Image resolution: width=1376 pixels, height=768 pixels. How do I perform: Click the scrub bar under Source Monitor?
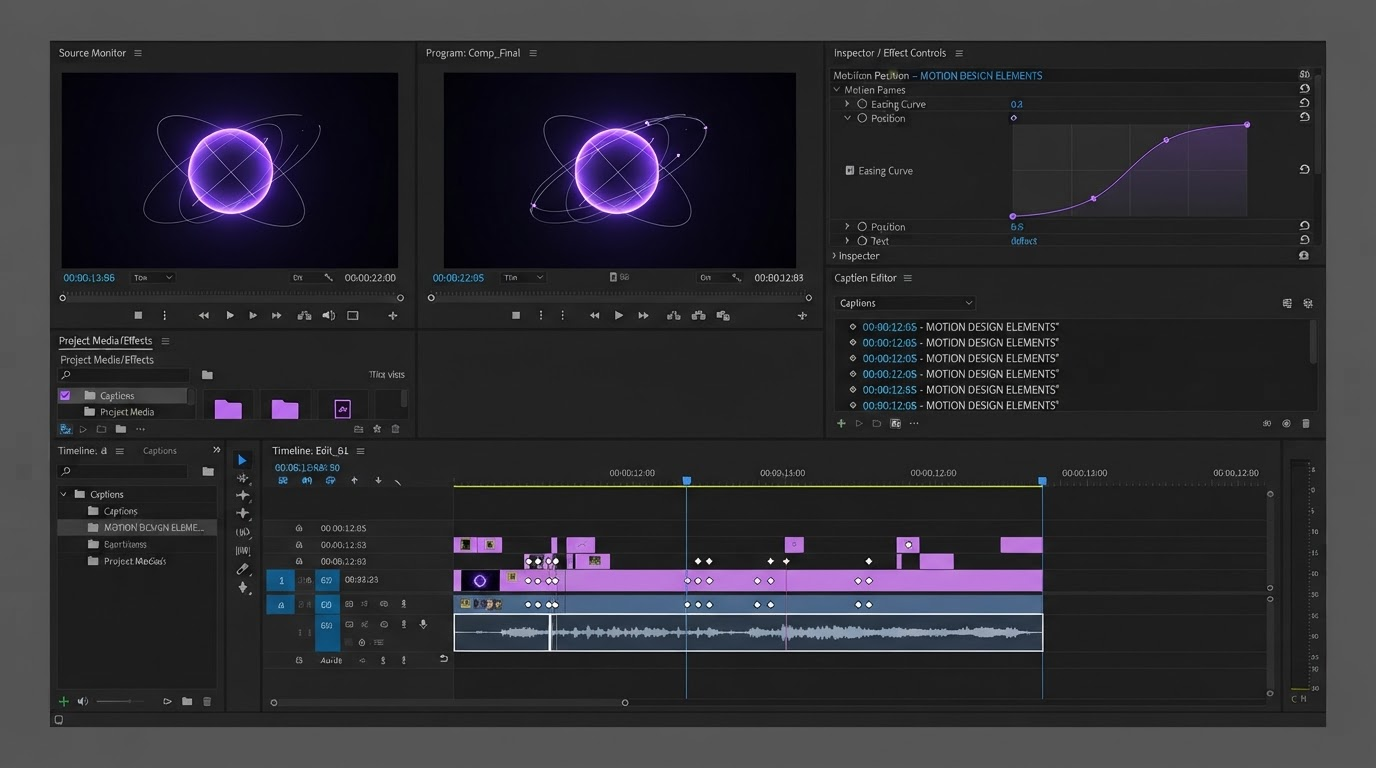(231, 297)
